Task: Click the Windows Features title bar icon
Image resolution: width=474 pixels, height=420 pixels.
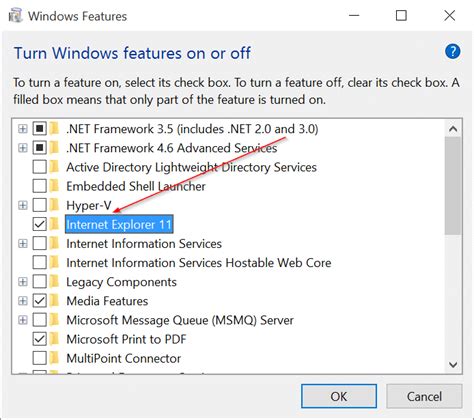Action: 16,16
